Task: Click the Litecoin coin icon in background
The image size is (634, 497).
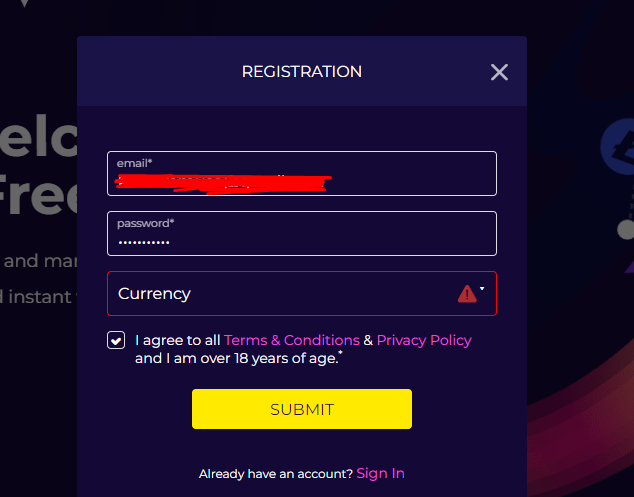Action: coord(619,148)
